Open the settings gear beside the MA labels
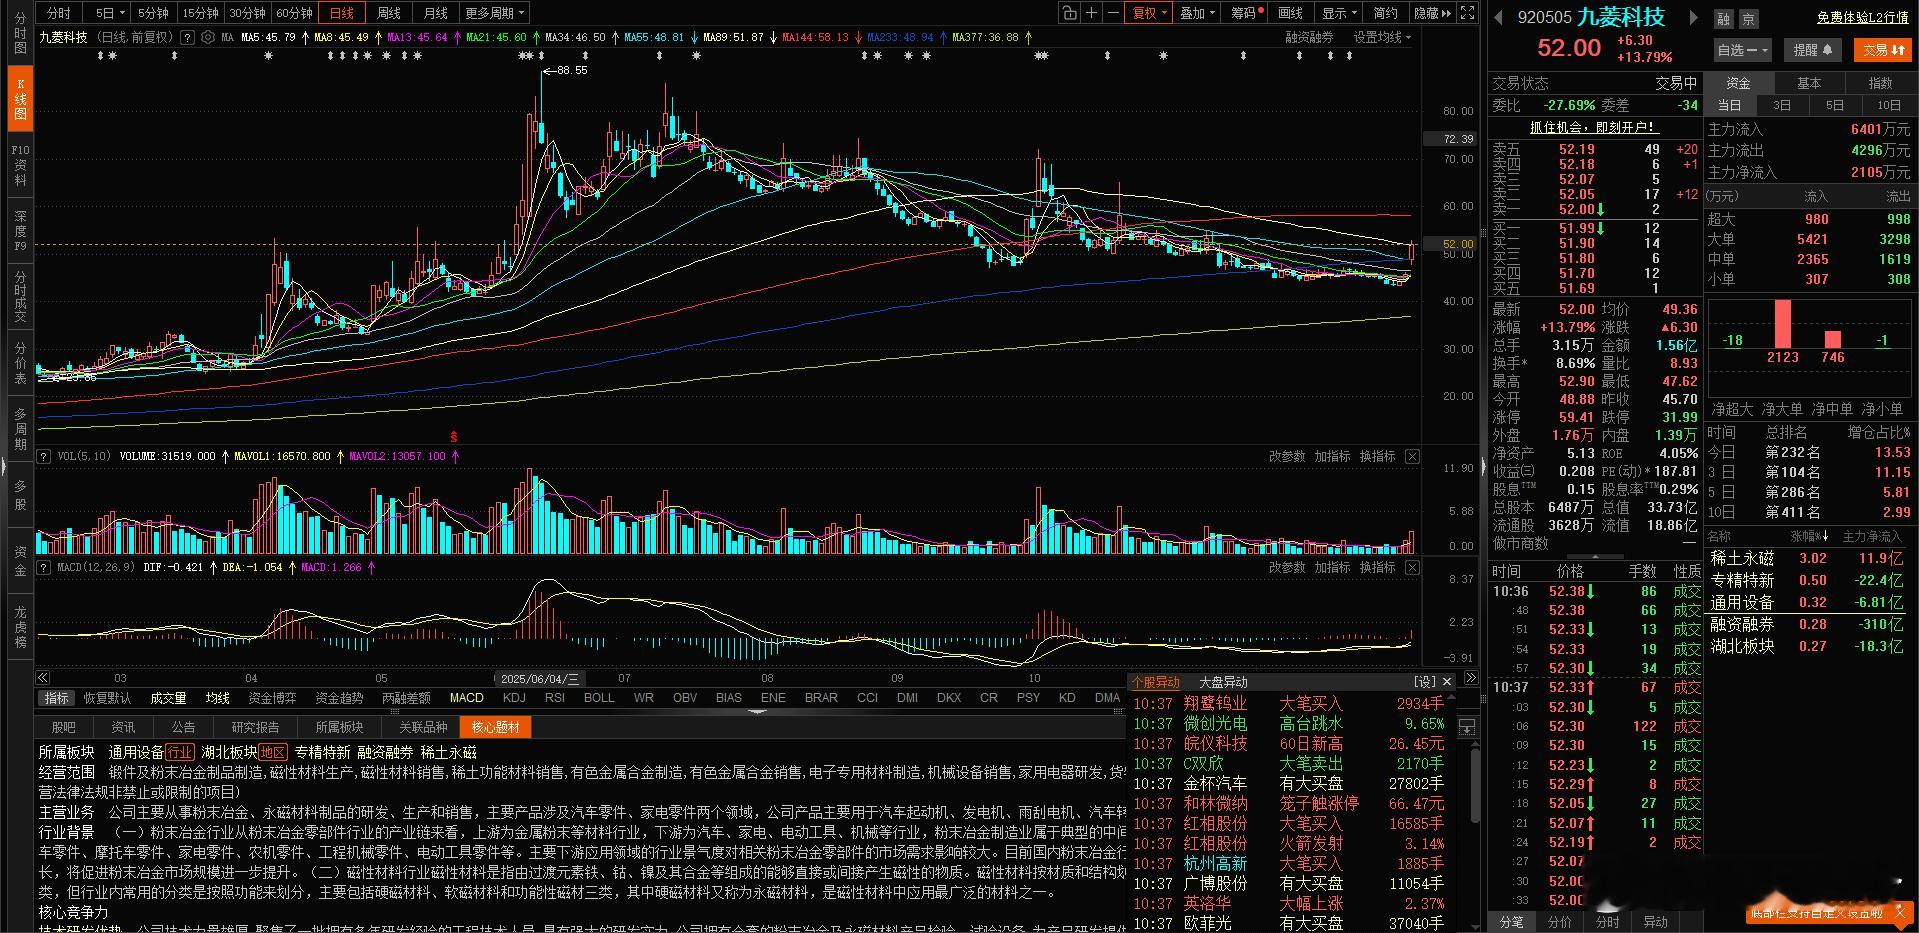 (209, 37)
